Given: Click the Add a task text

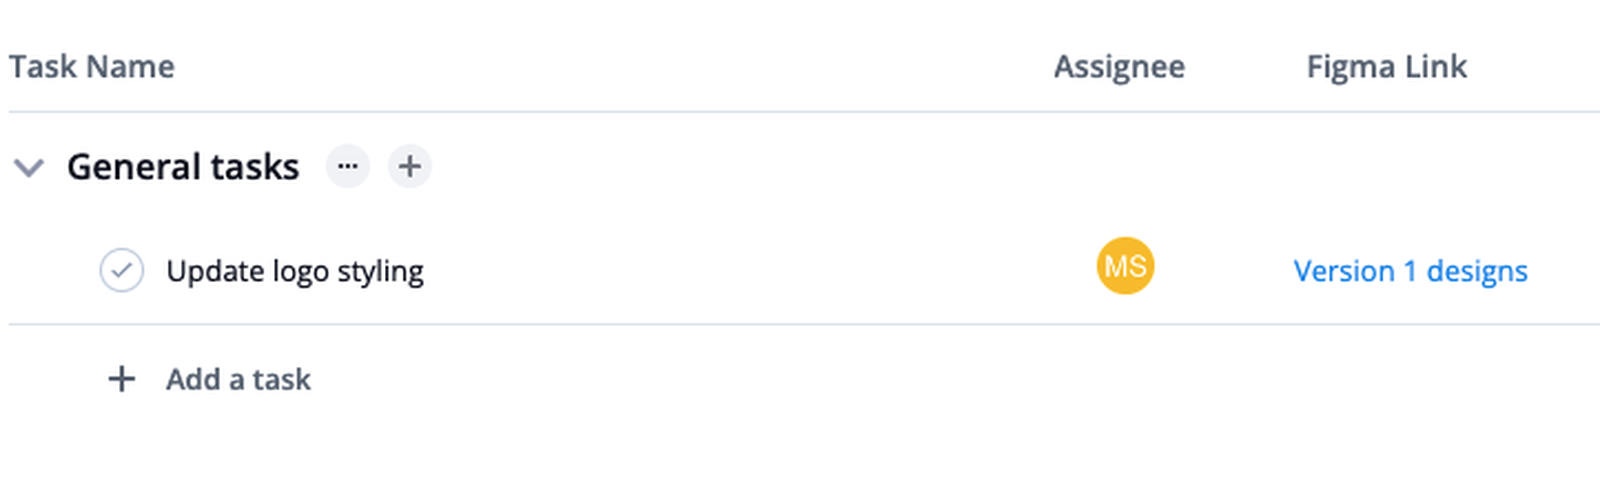Looking at the screenshot, I should click(x=238, y=379).
